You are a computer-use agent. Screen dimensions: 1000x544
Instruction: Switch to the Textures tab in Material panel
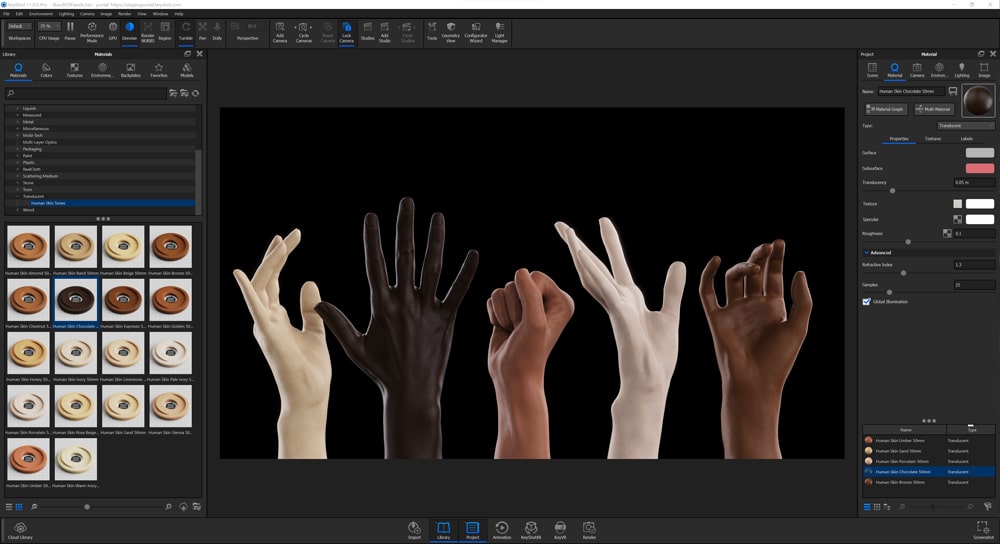click(x=932, y=139)
